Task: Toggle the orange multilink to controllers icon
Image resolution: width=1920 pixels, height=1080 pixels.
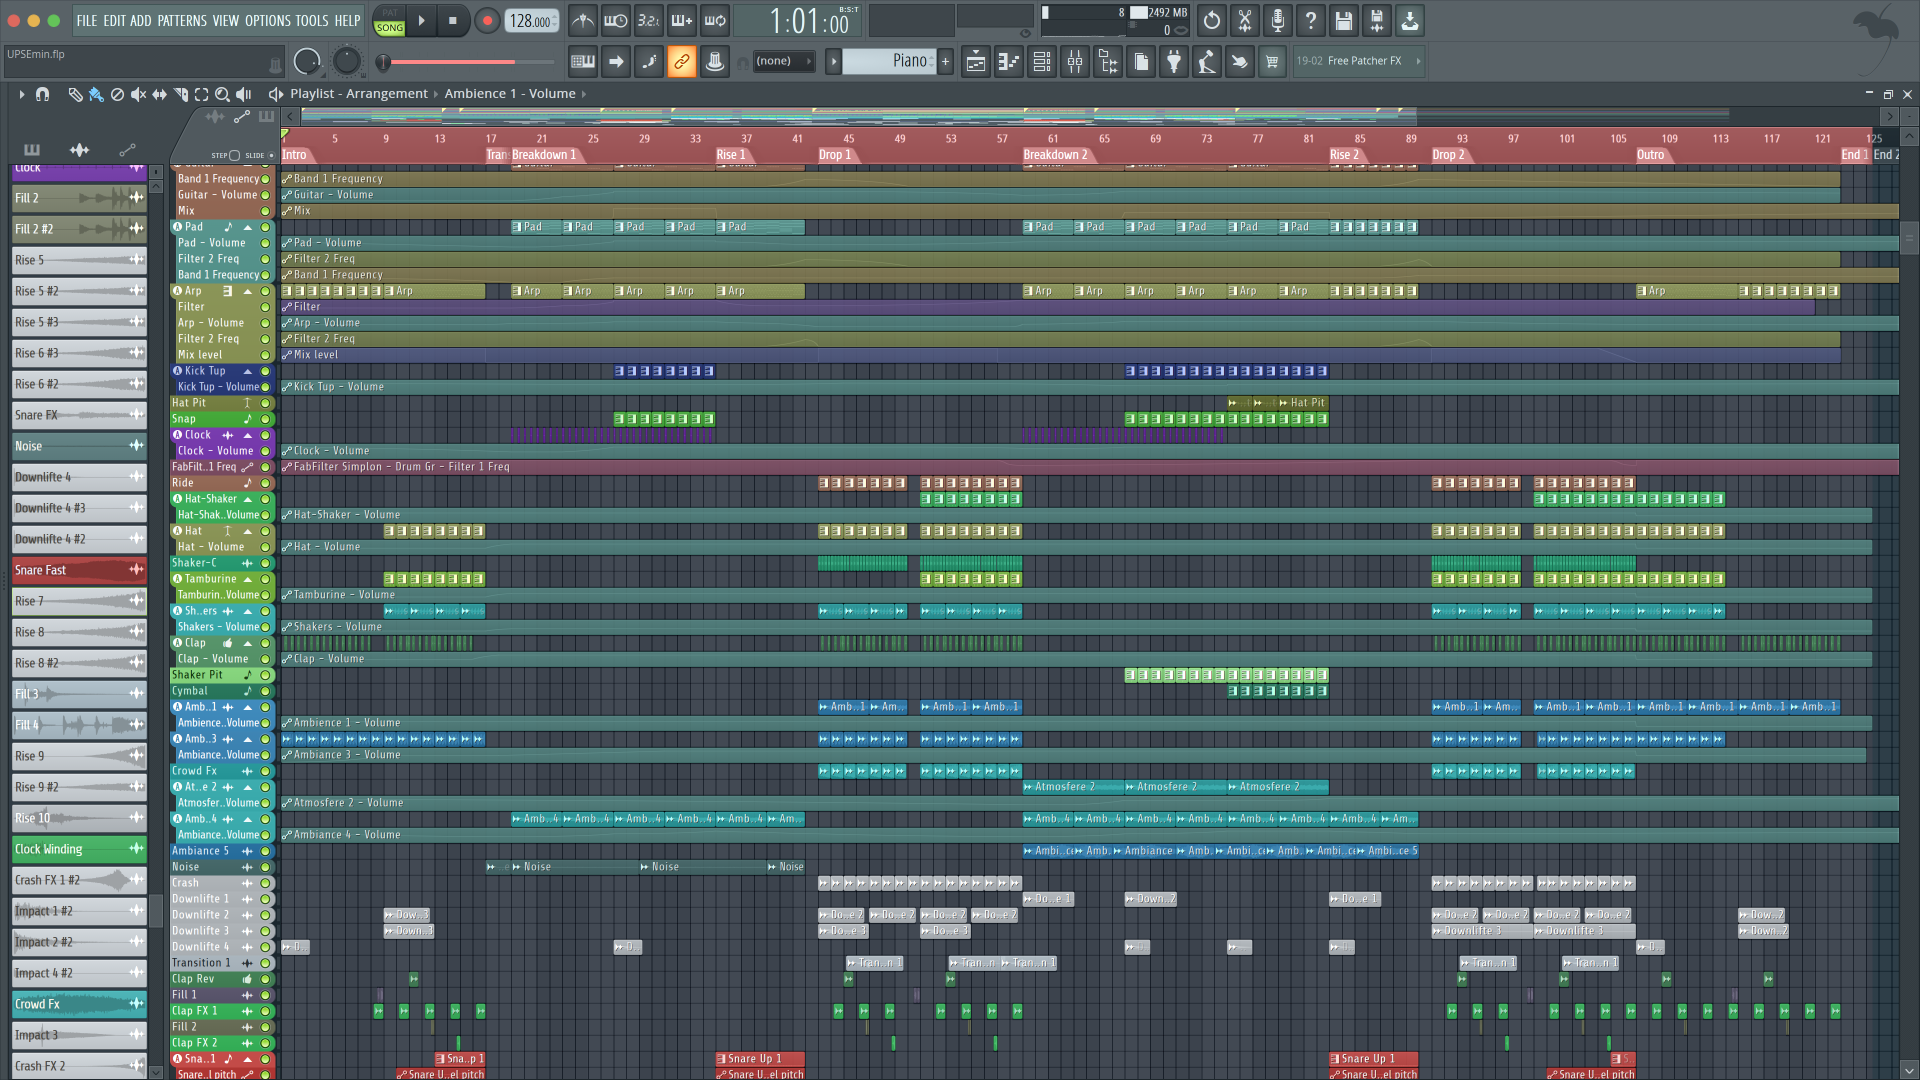Action: point(682,62)
